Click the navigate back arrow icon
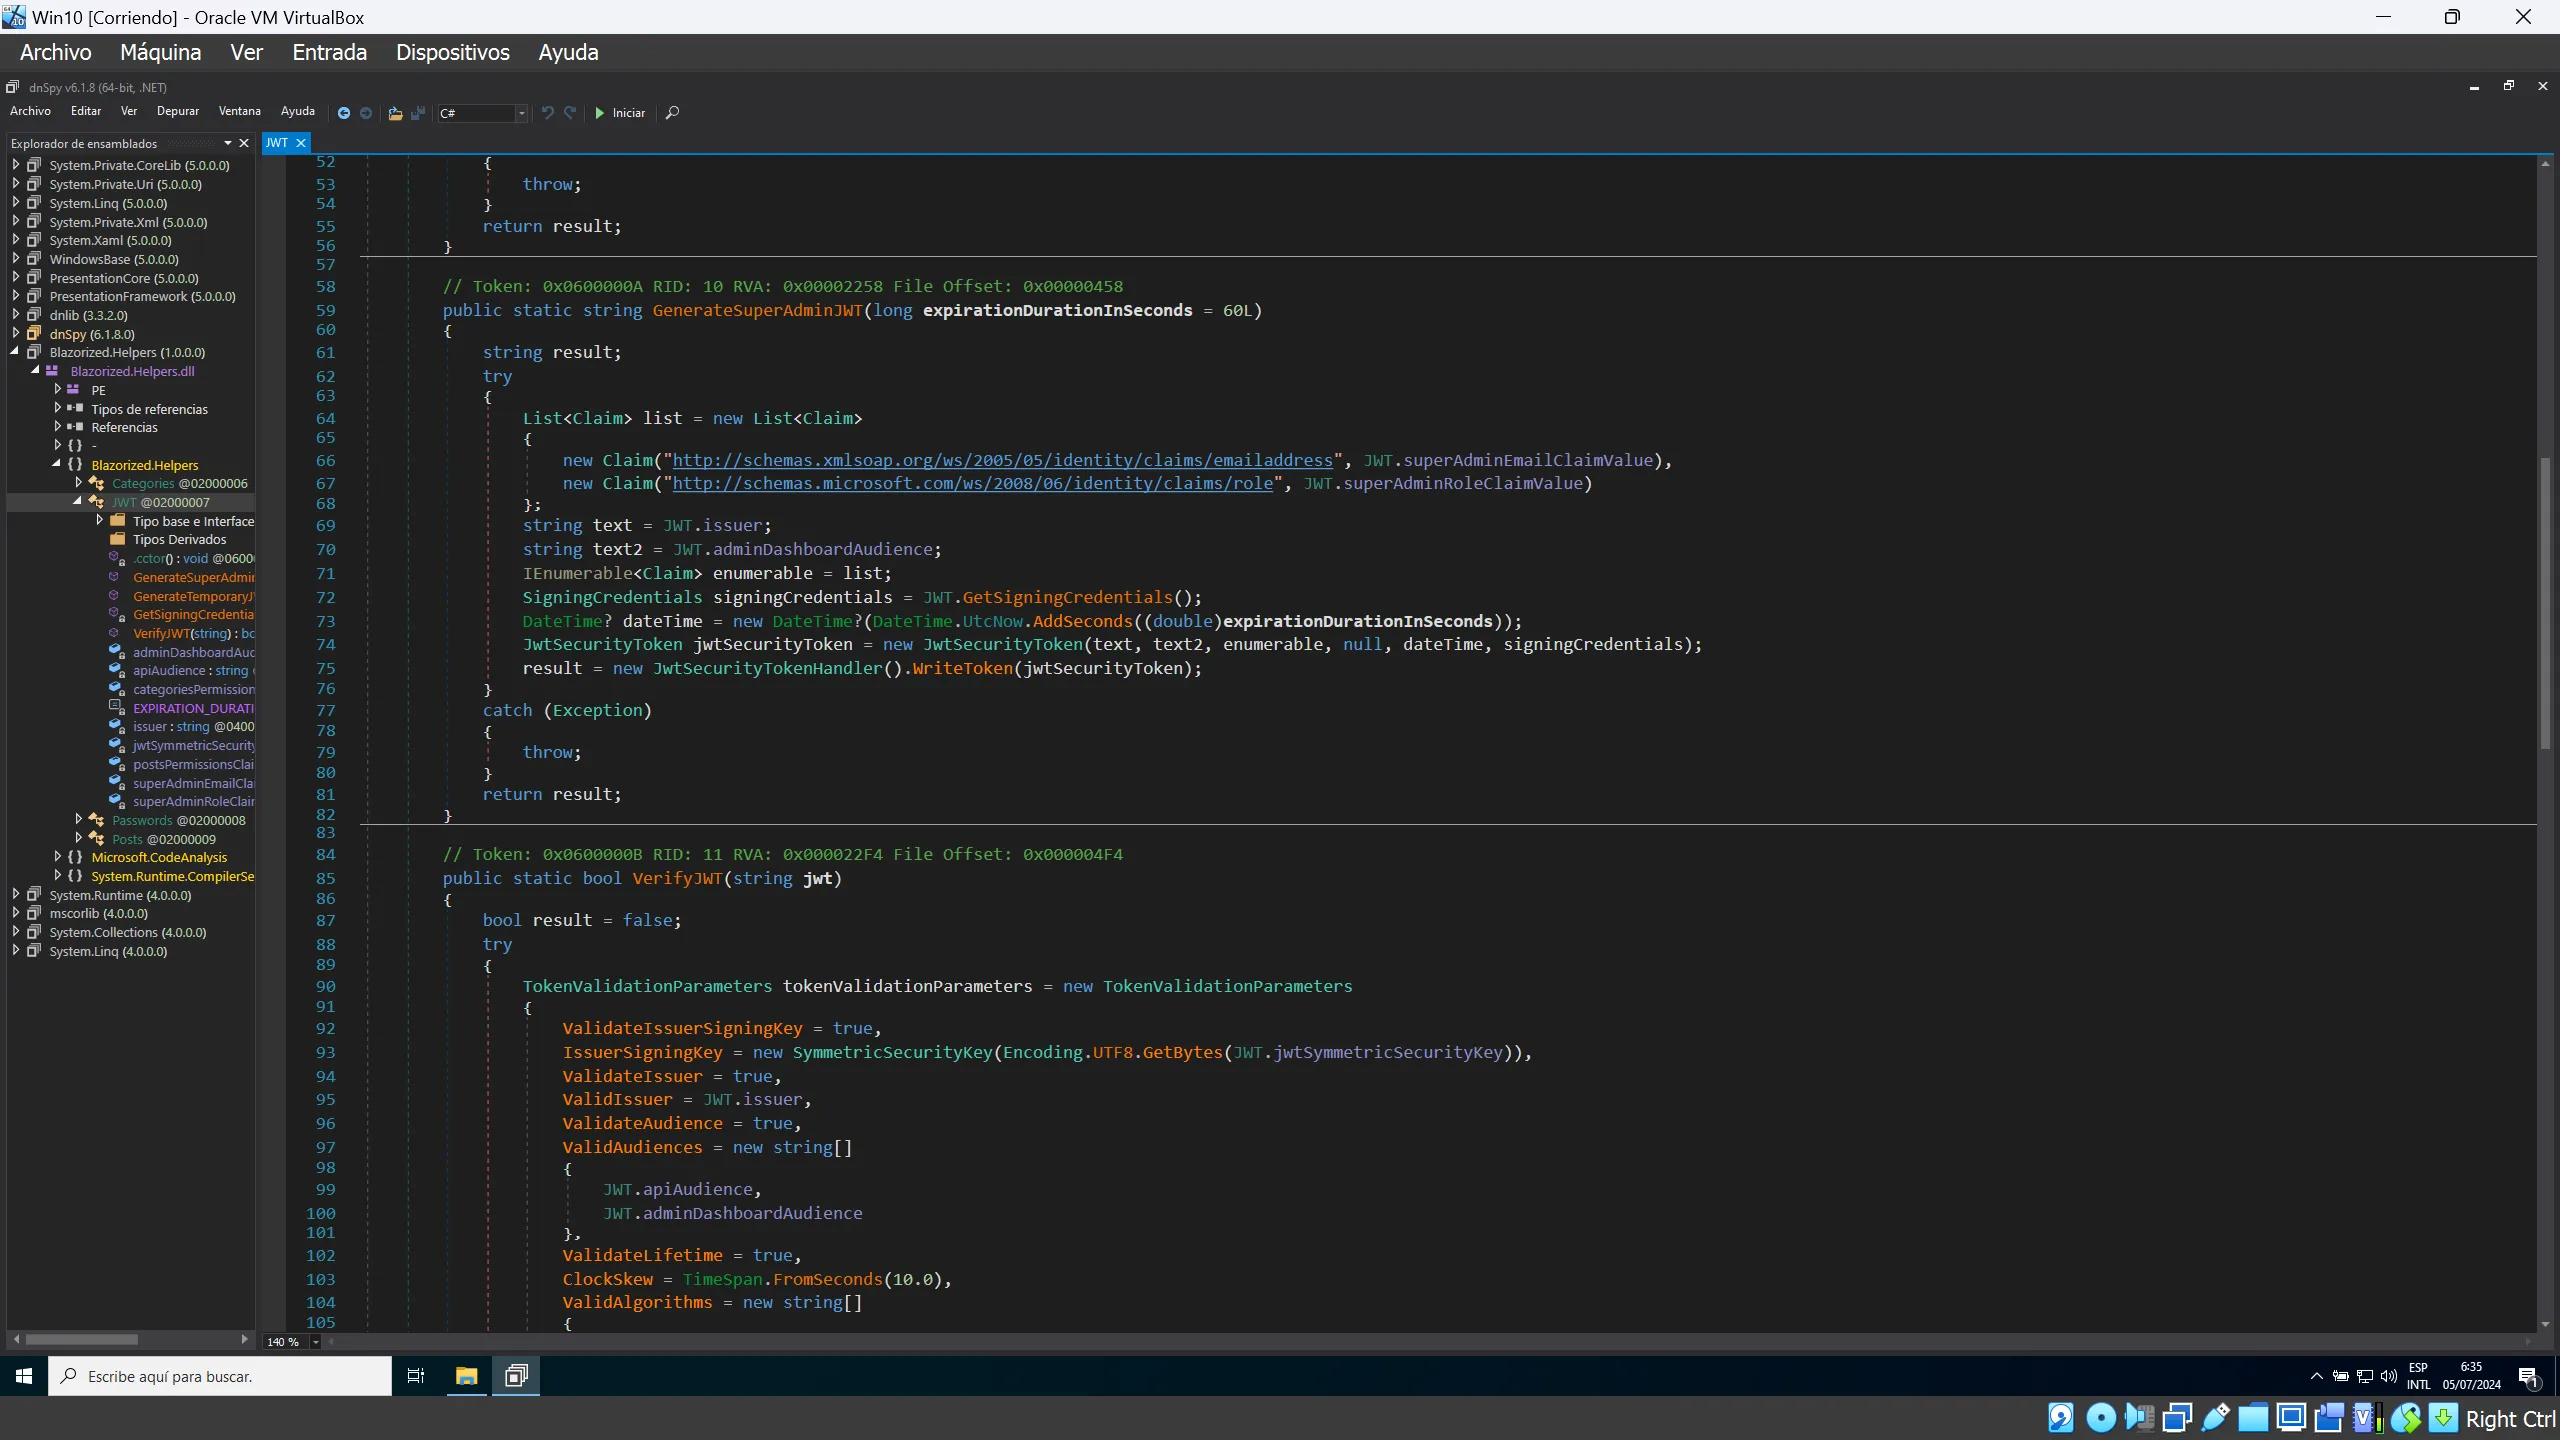 click(x=343, y=113)
